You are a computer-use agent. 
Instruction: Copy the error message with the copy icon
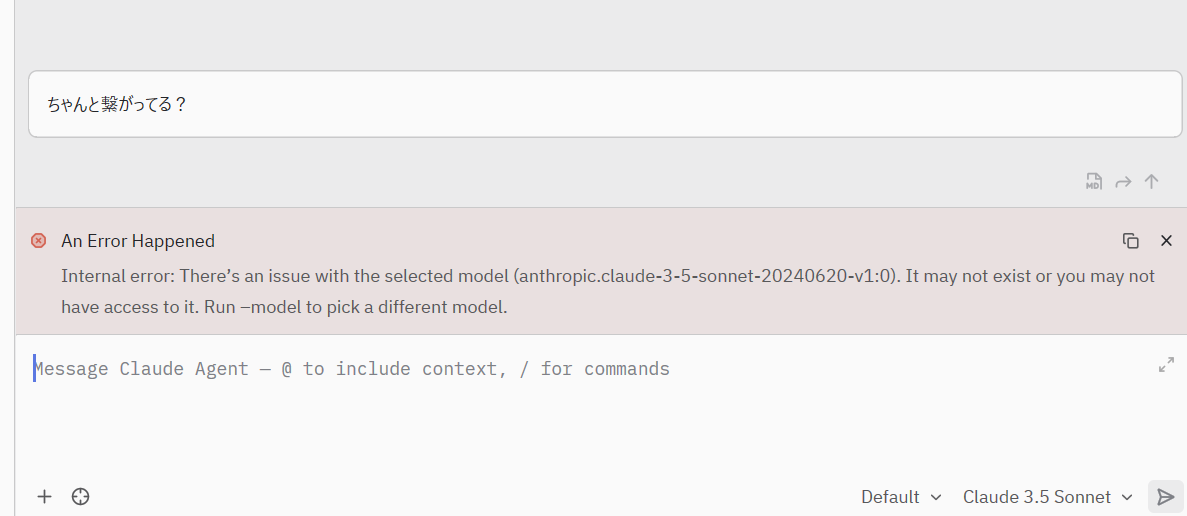click(1131, 240)
